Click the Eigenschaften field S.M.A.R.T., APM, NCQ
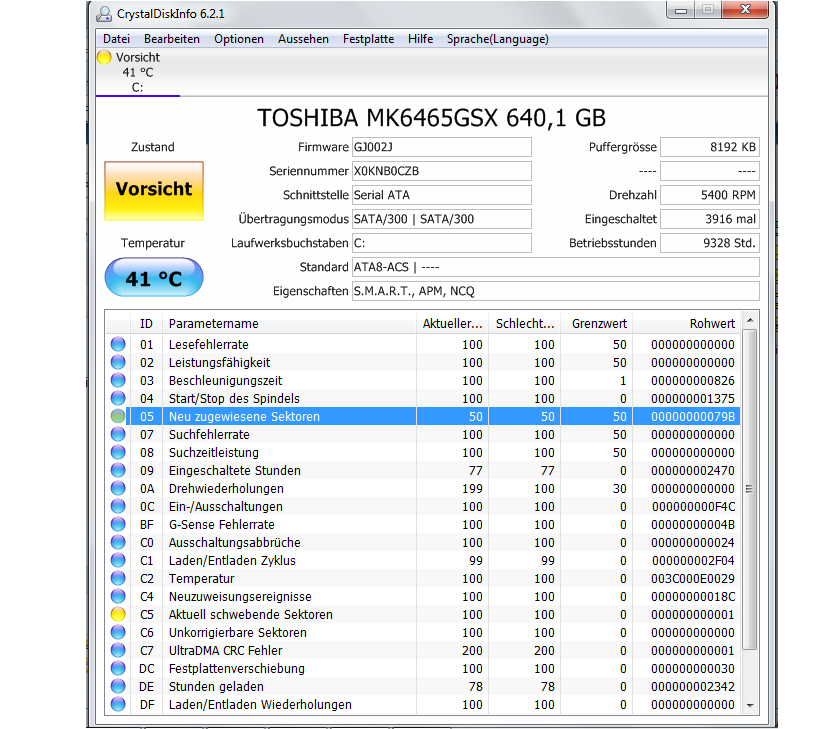This screenshot has width=819, height=729. [556, 291]
